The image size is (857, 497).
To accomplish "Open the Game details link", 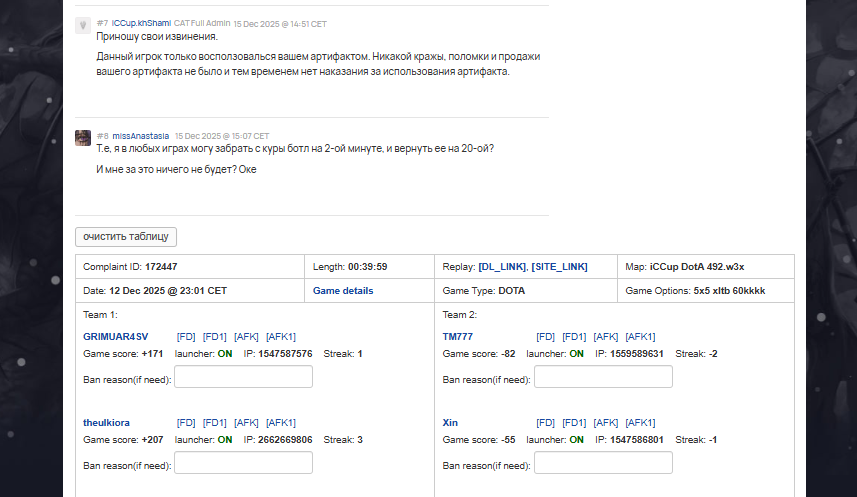I will pyautogui.click(x=343, y=291).
